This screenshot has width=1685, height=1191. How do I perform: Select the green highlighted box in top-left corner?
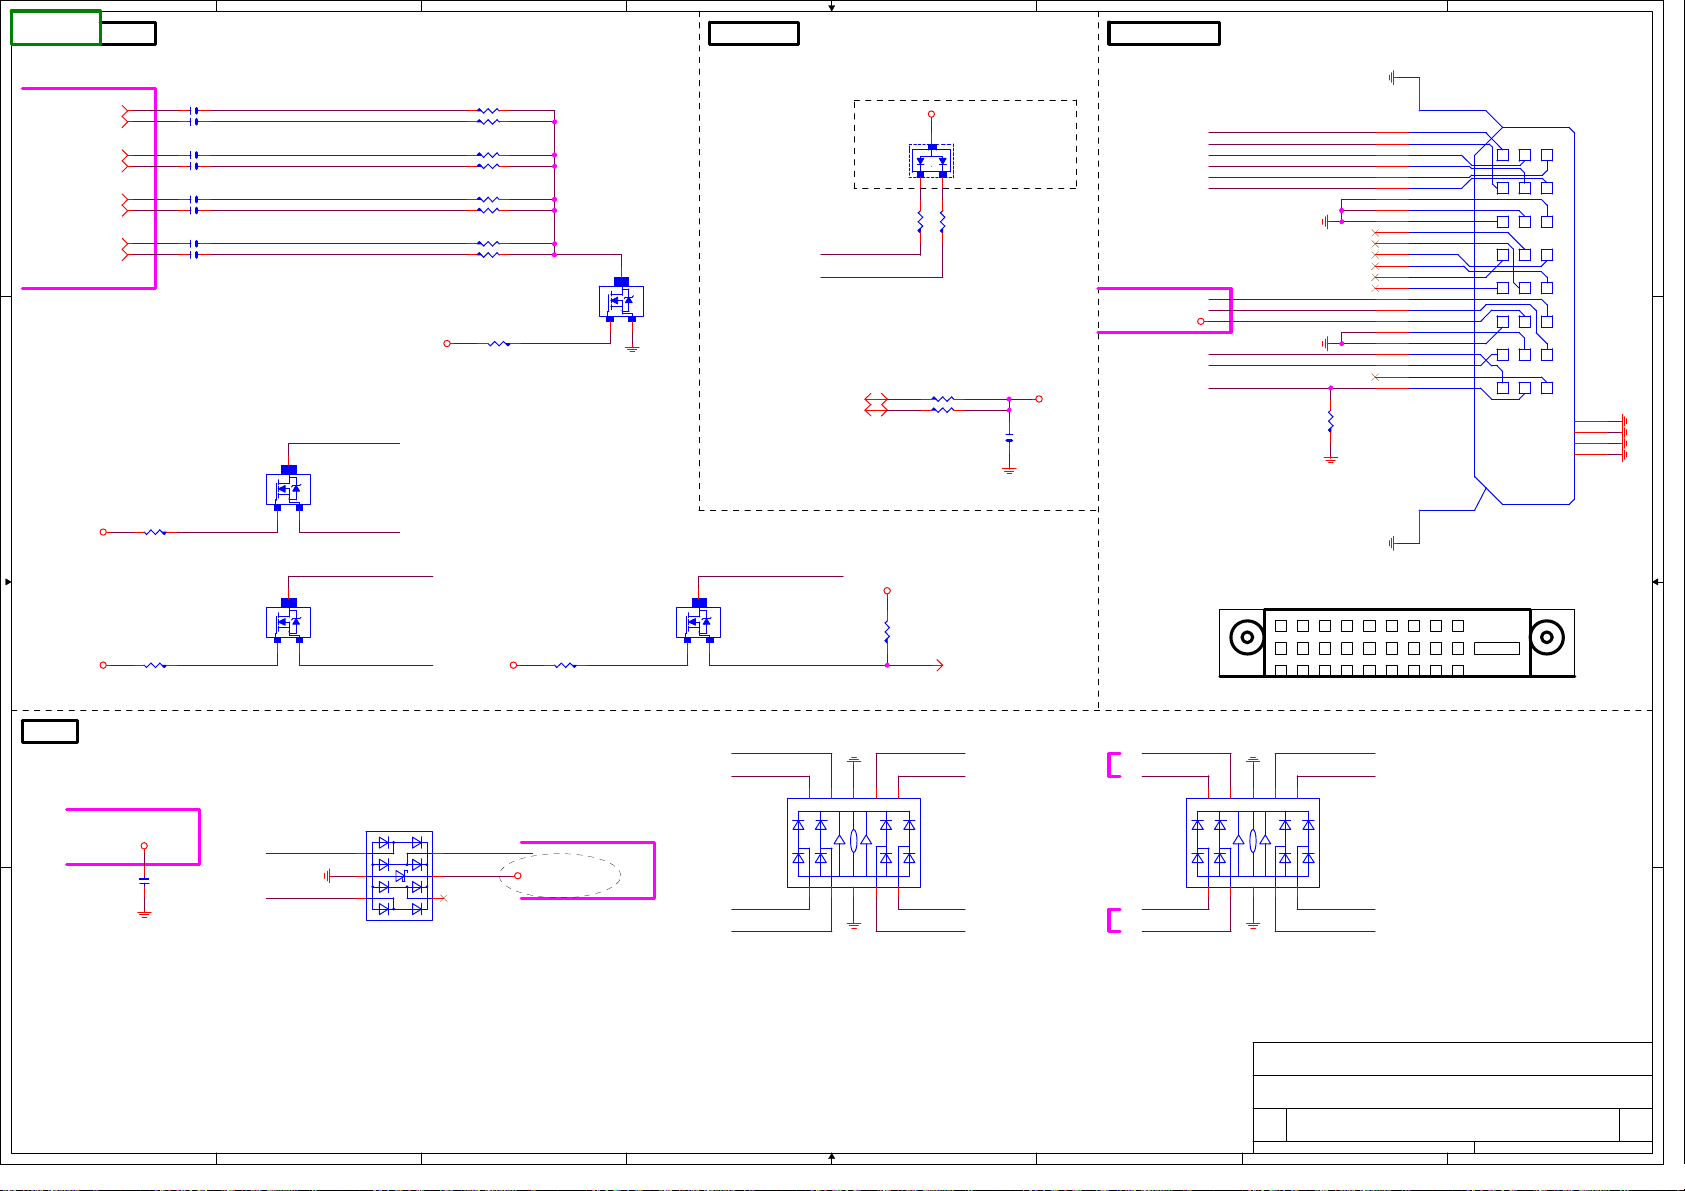click(x=56, y=28)
